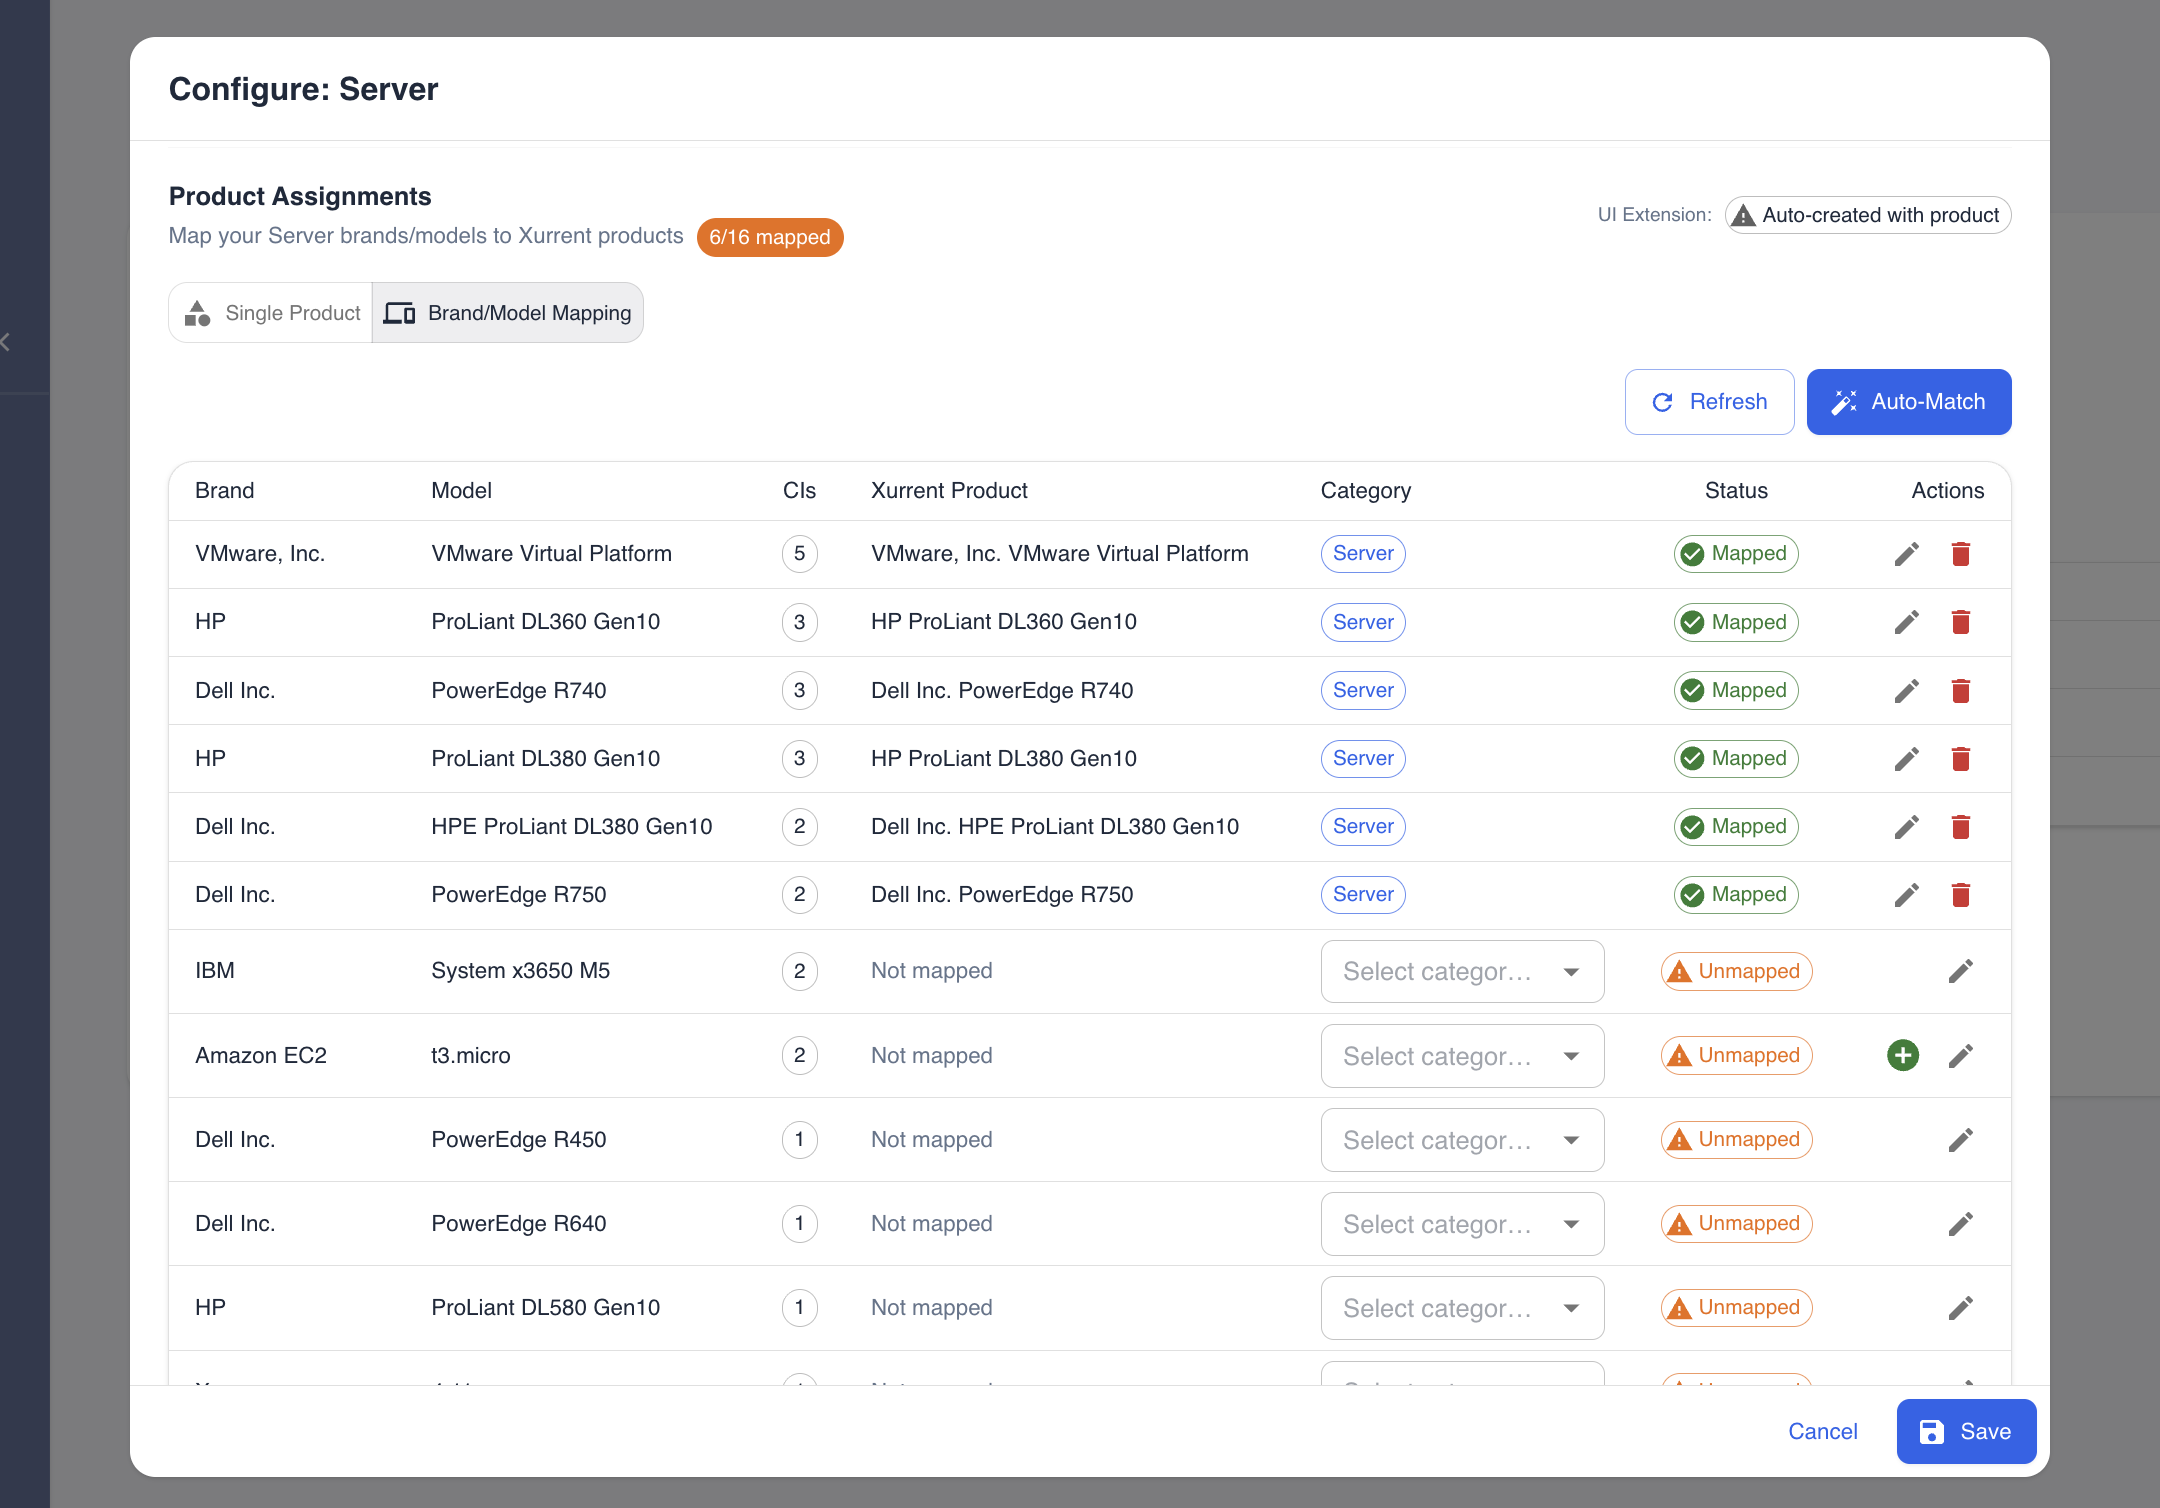This screenshot has height=1508, width=2160.
Task: Open category dropdown for ProLiant DL580 Gen10
Action: tap(1462, 1308)
